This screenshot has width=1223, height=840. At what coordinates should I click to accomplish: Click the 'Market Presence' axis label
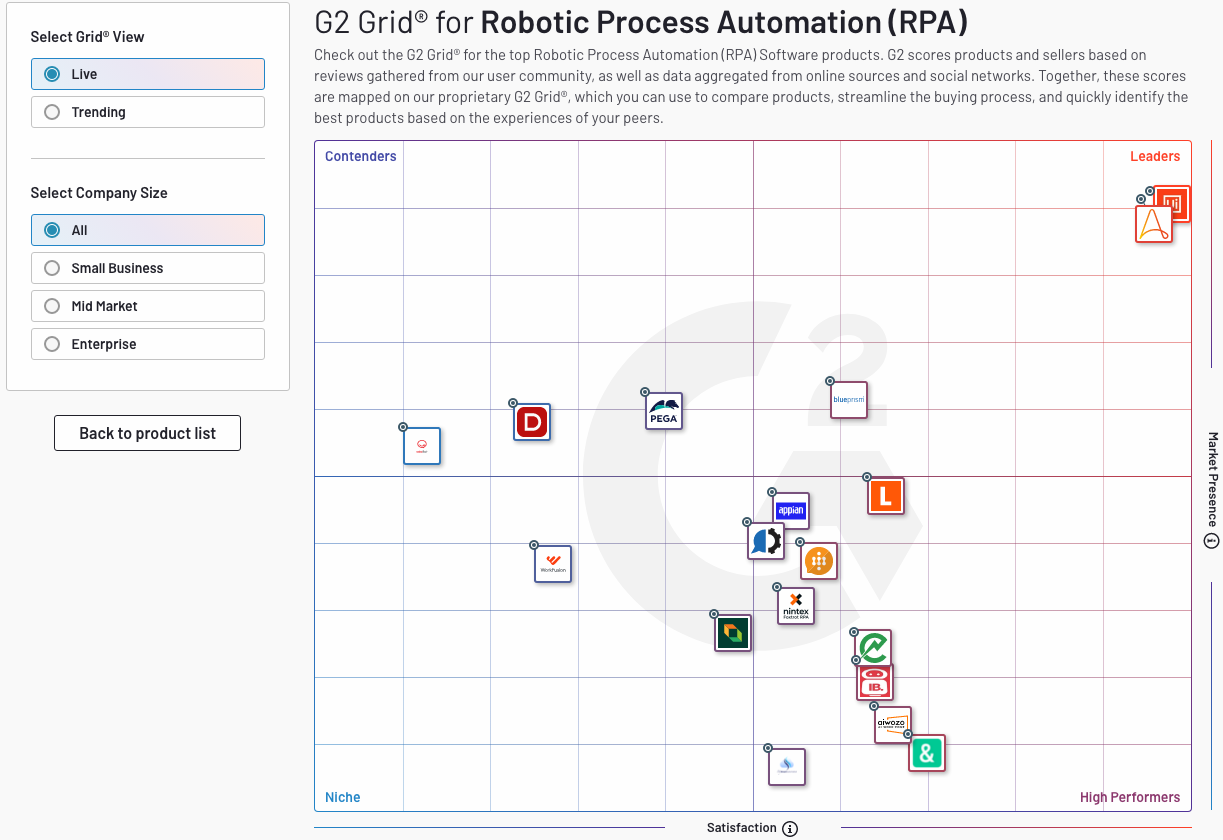point(1212,479)
